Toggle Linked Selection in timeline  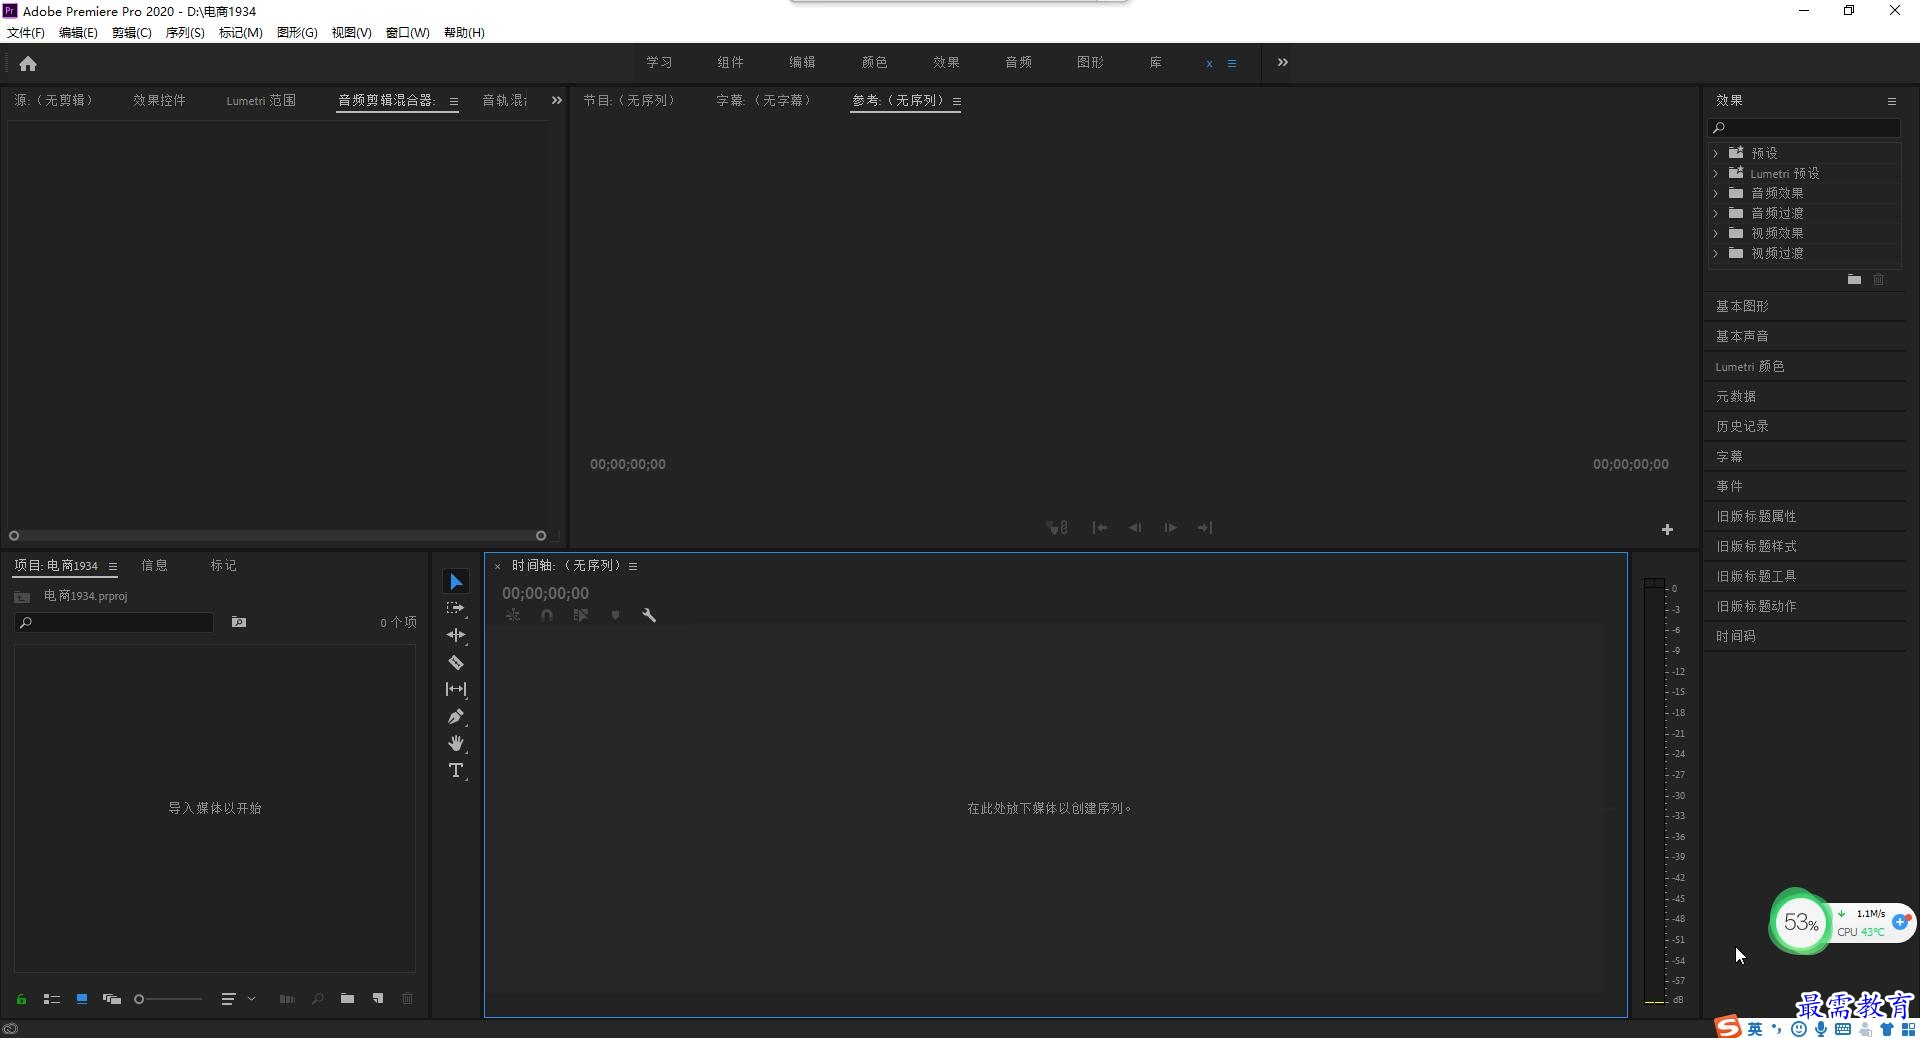581,615
